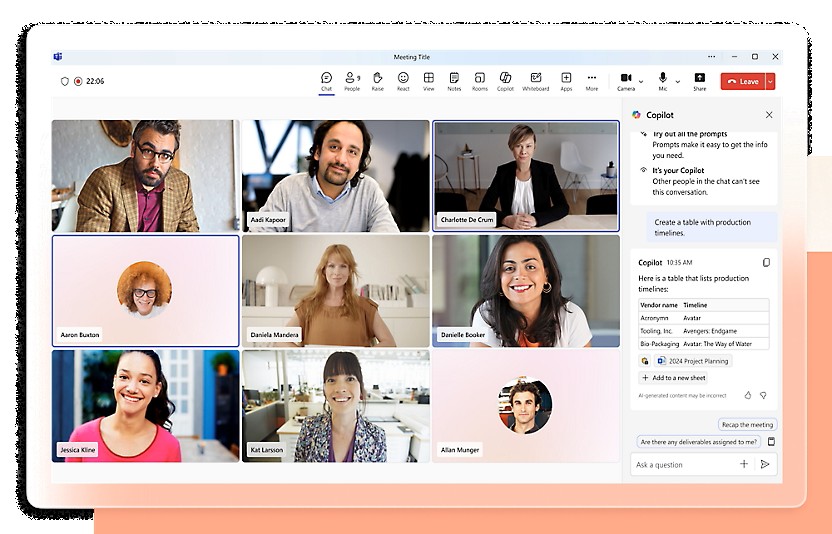Click the reference icon beside 2024 Project Planning
This screenshot has height=534, width=832.
pos(645,361)
